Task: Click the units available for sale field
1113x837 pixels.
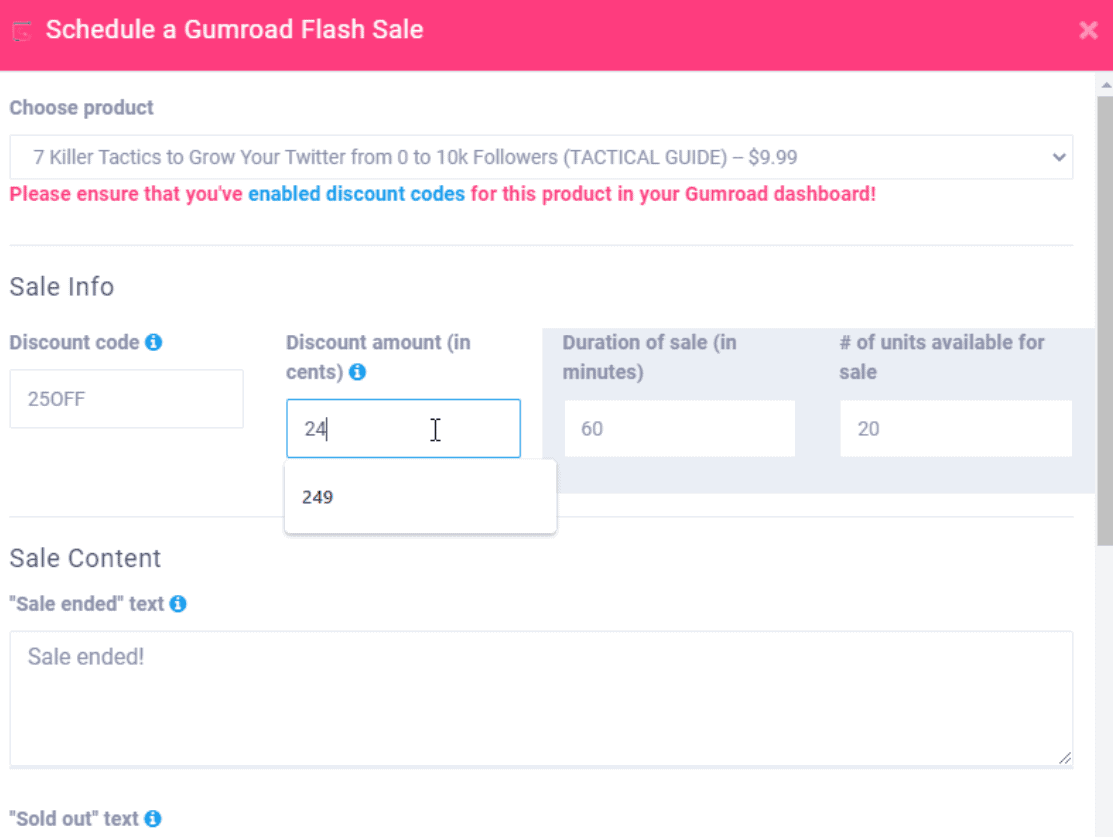Action: [955, 429]
